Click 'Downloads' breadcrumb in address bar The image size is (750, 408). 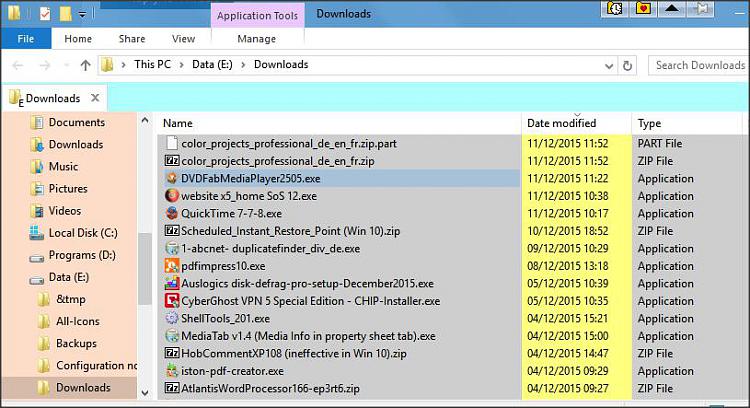pyautogui.click(x=281, y=65)
